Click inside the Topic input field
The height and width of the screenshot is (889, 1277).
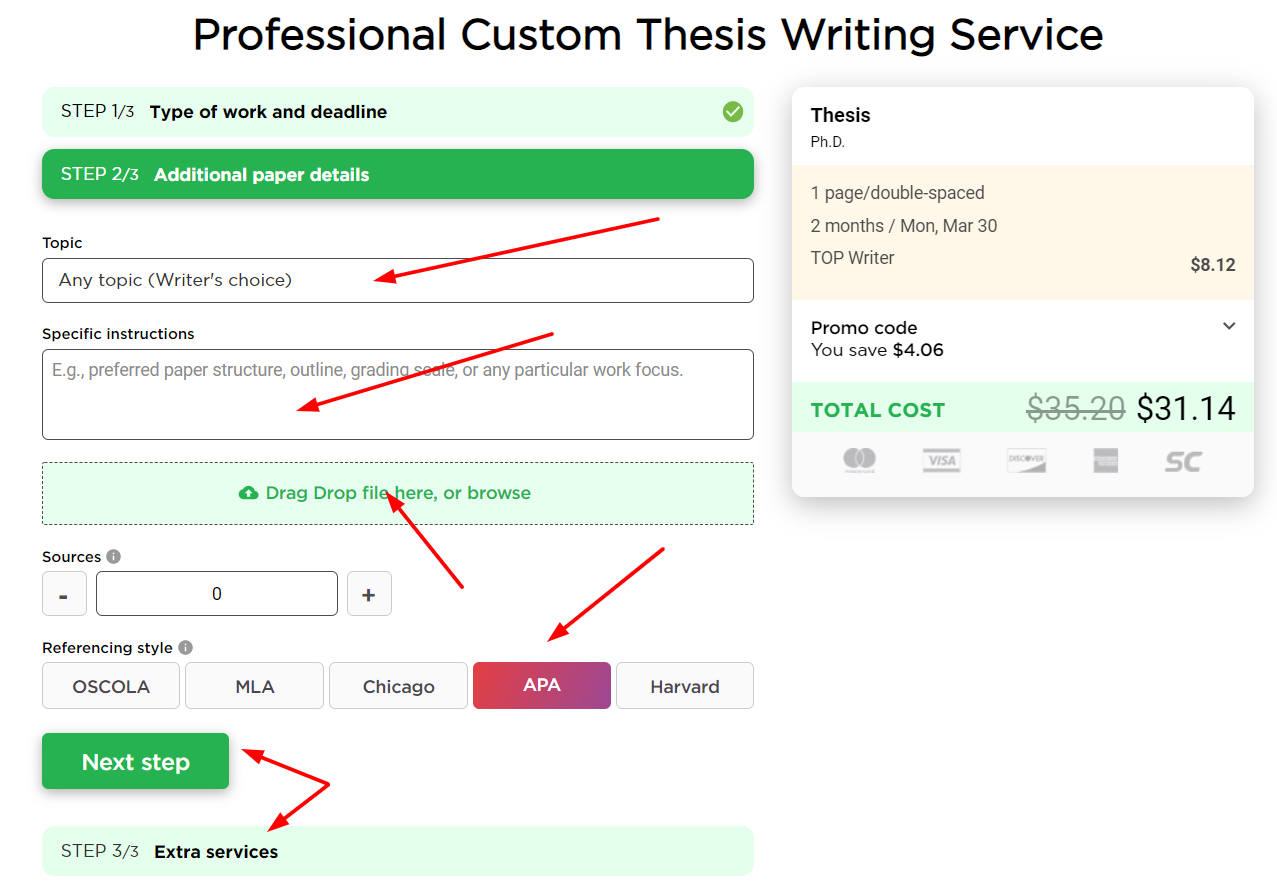click(x=398, y=280)
